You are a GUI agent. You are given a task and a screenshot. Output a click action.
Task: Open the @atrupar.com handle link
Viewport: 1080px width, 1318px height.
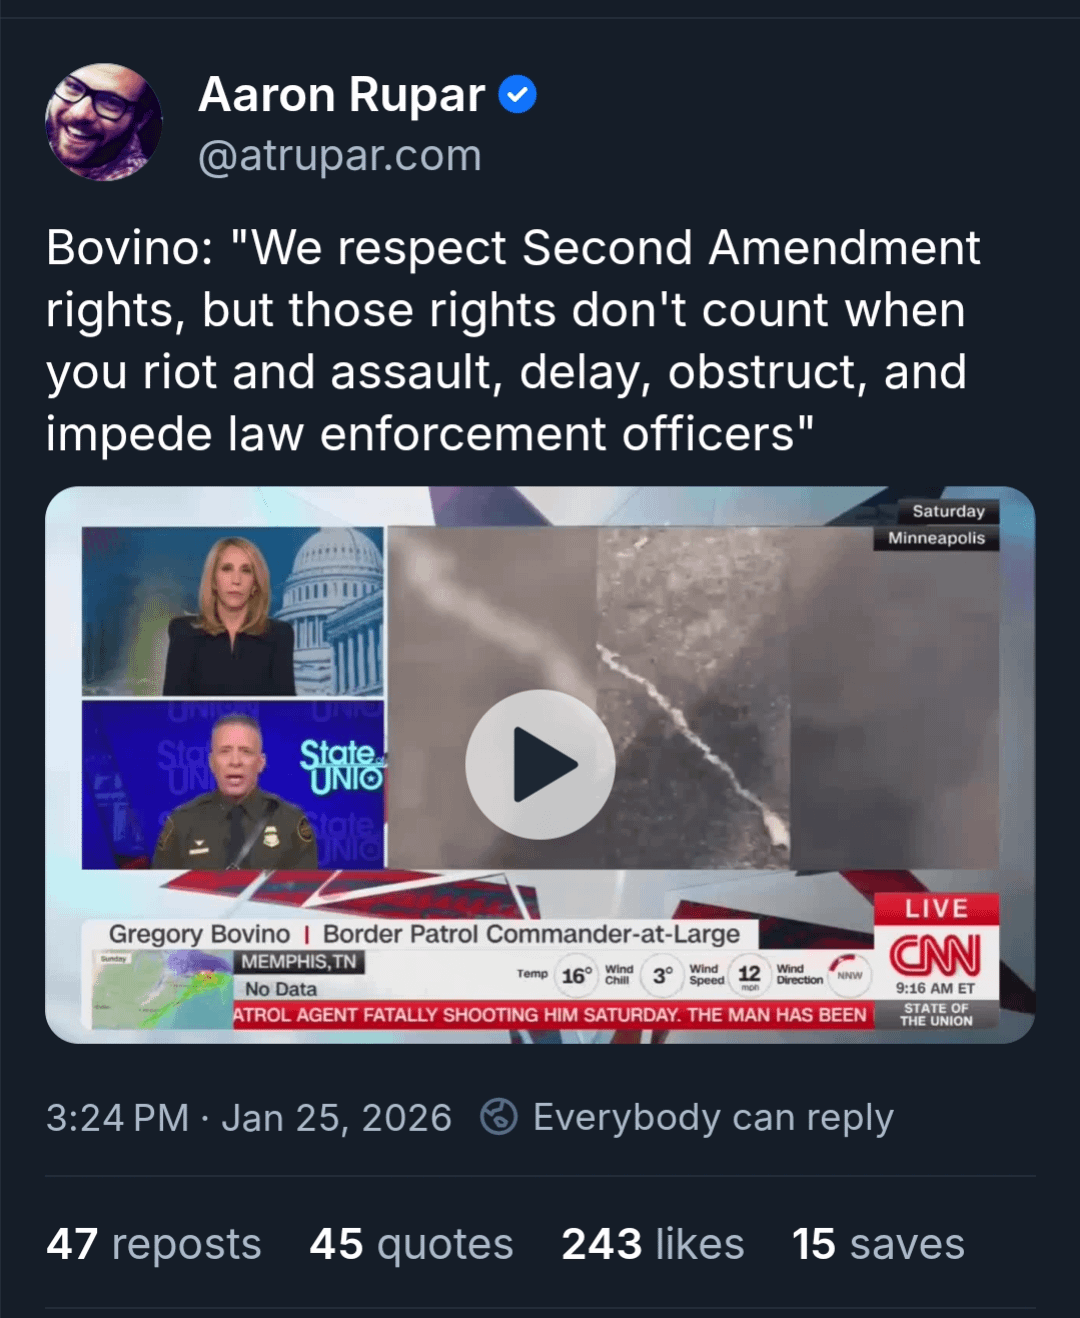coord(340,156)
